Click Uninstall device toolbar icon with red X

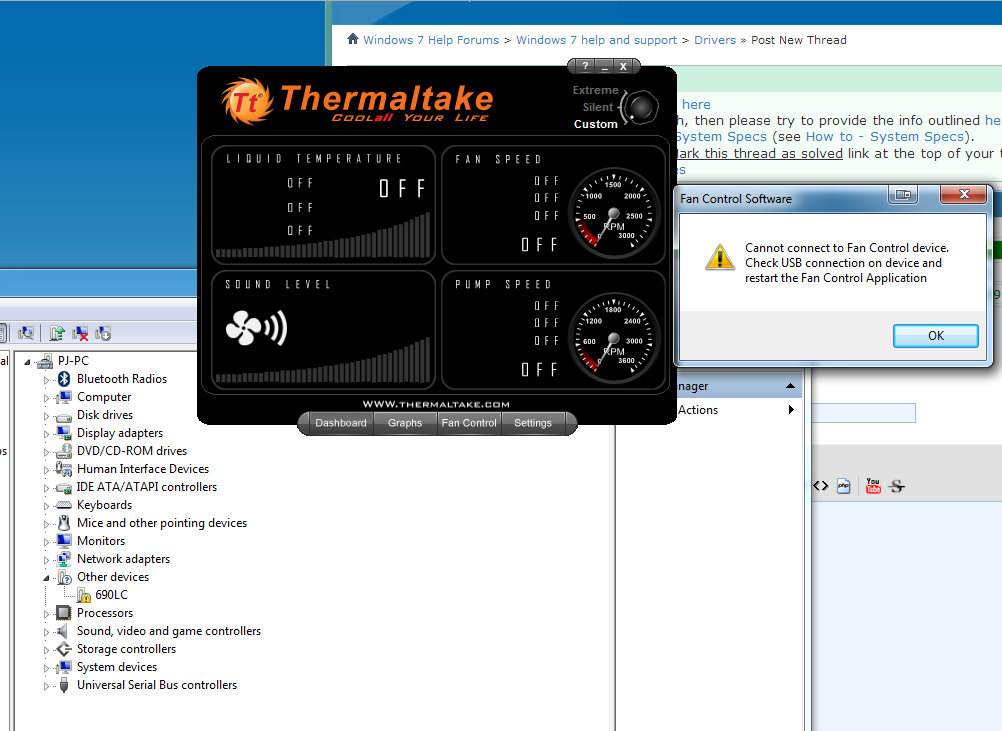click(x=80, y=333)
